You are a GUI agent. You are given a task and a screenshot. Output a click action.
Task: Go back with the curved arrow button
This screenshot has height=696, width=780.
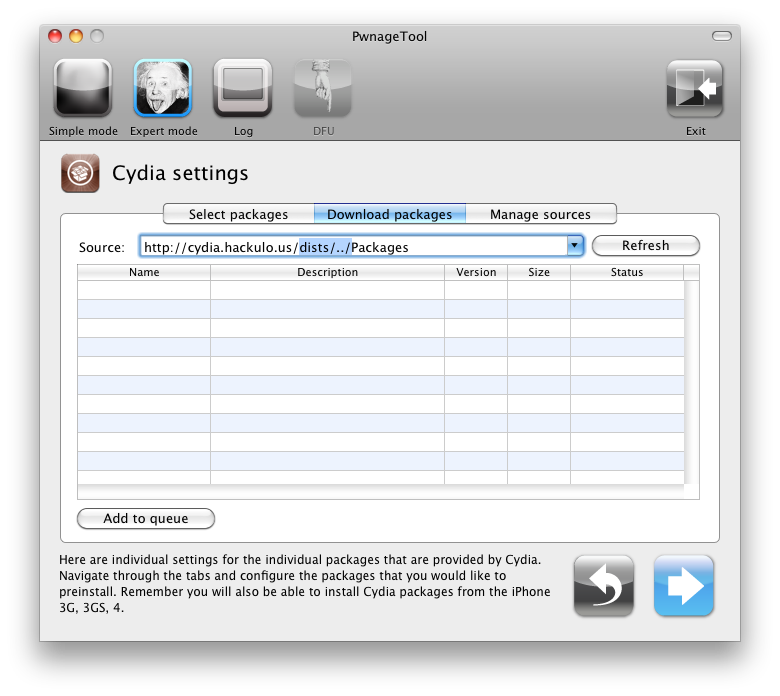(x=603, y=586)
